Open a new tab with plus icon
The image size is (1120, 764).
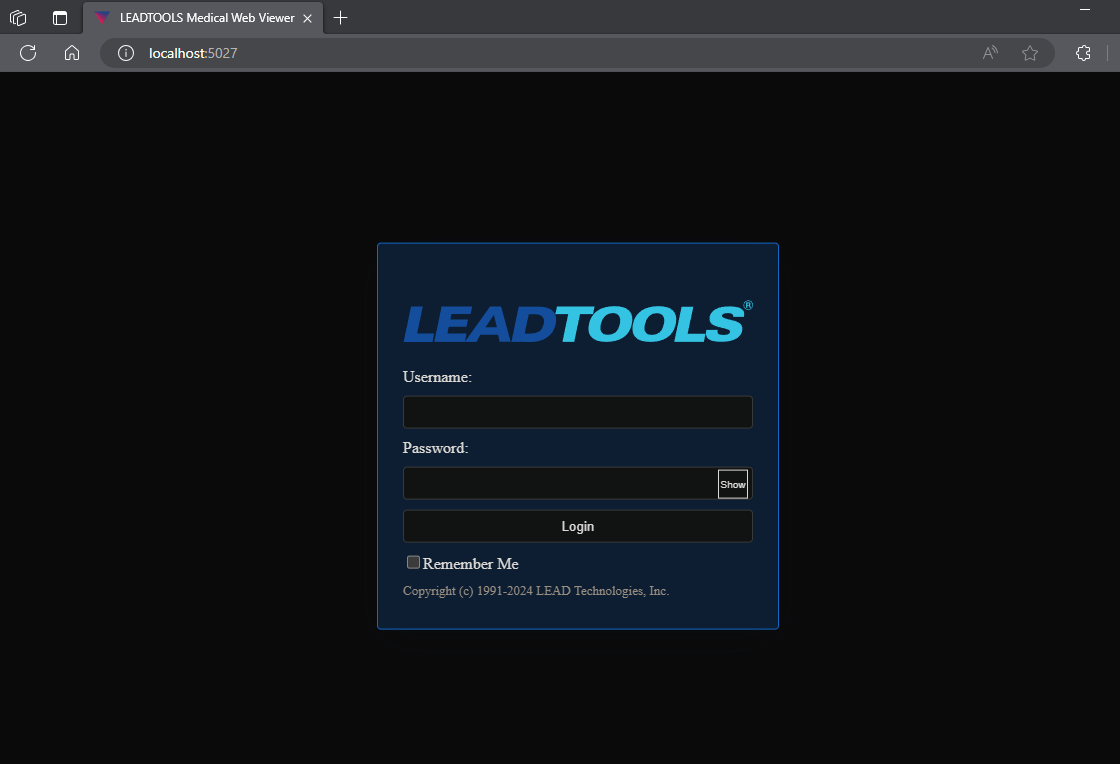click(x=341, y=18)
